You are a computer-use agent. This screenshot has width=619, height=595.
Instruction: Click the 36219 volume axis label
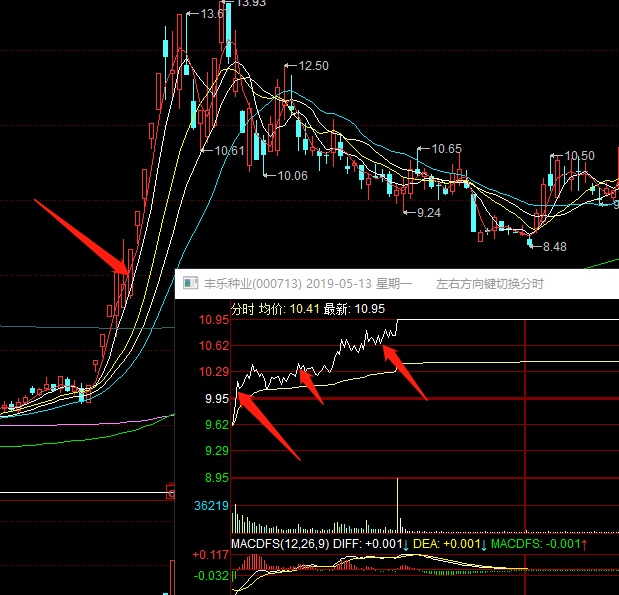tap(212, 505)
